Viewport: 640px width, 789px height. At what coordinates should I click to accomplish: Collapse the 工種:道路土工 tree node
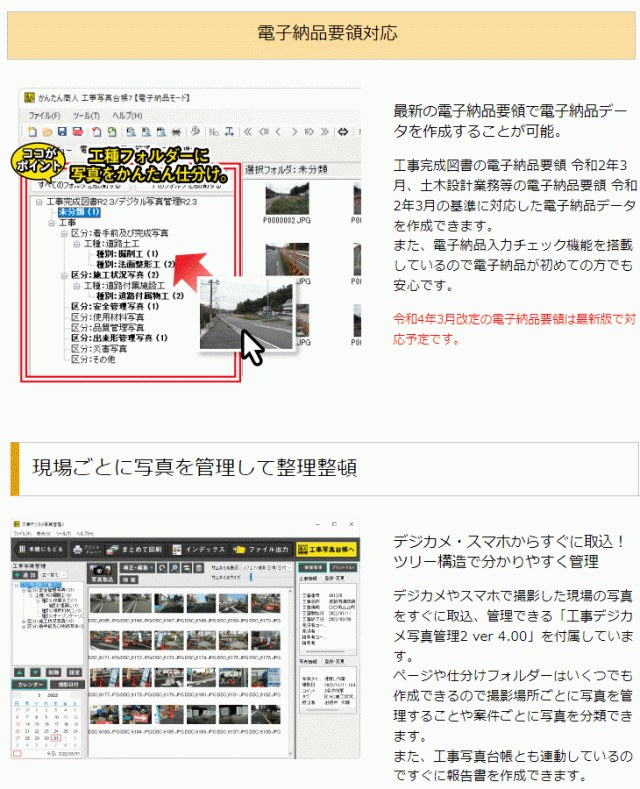(x=77, y=243)
